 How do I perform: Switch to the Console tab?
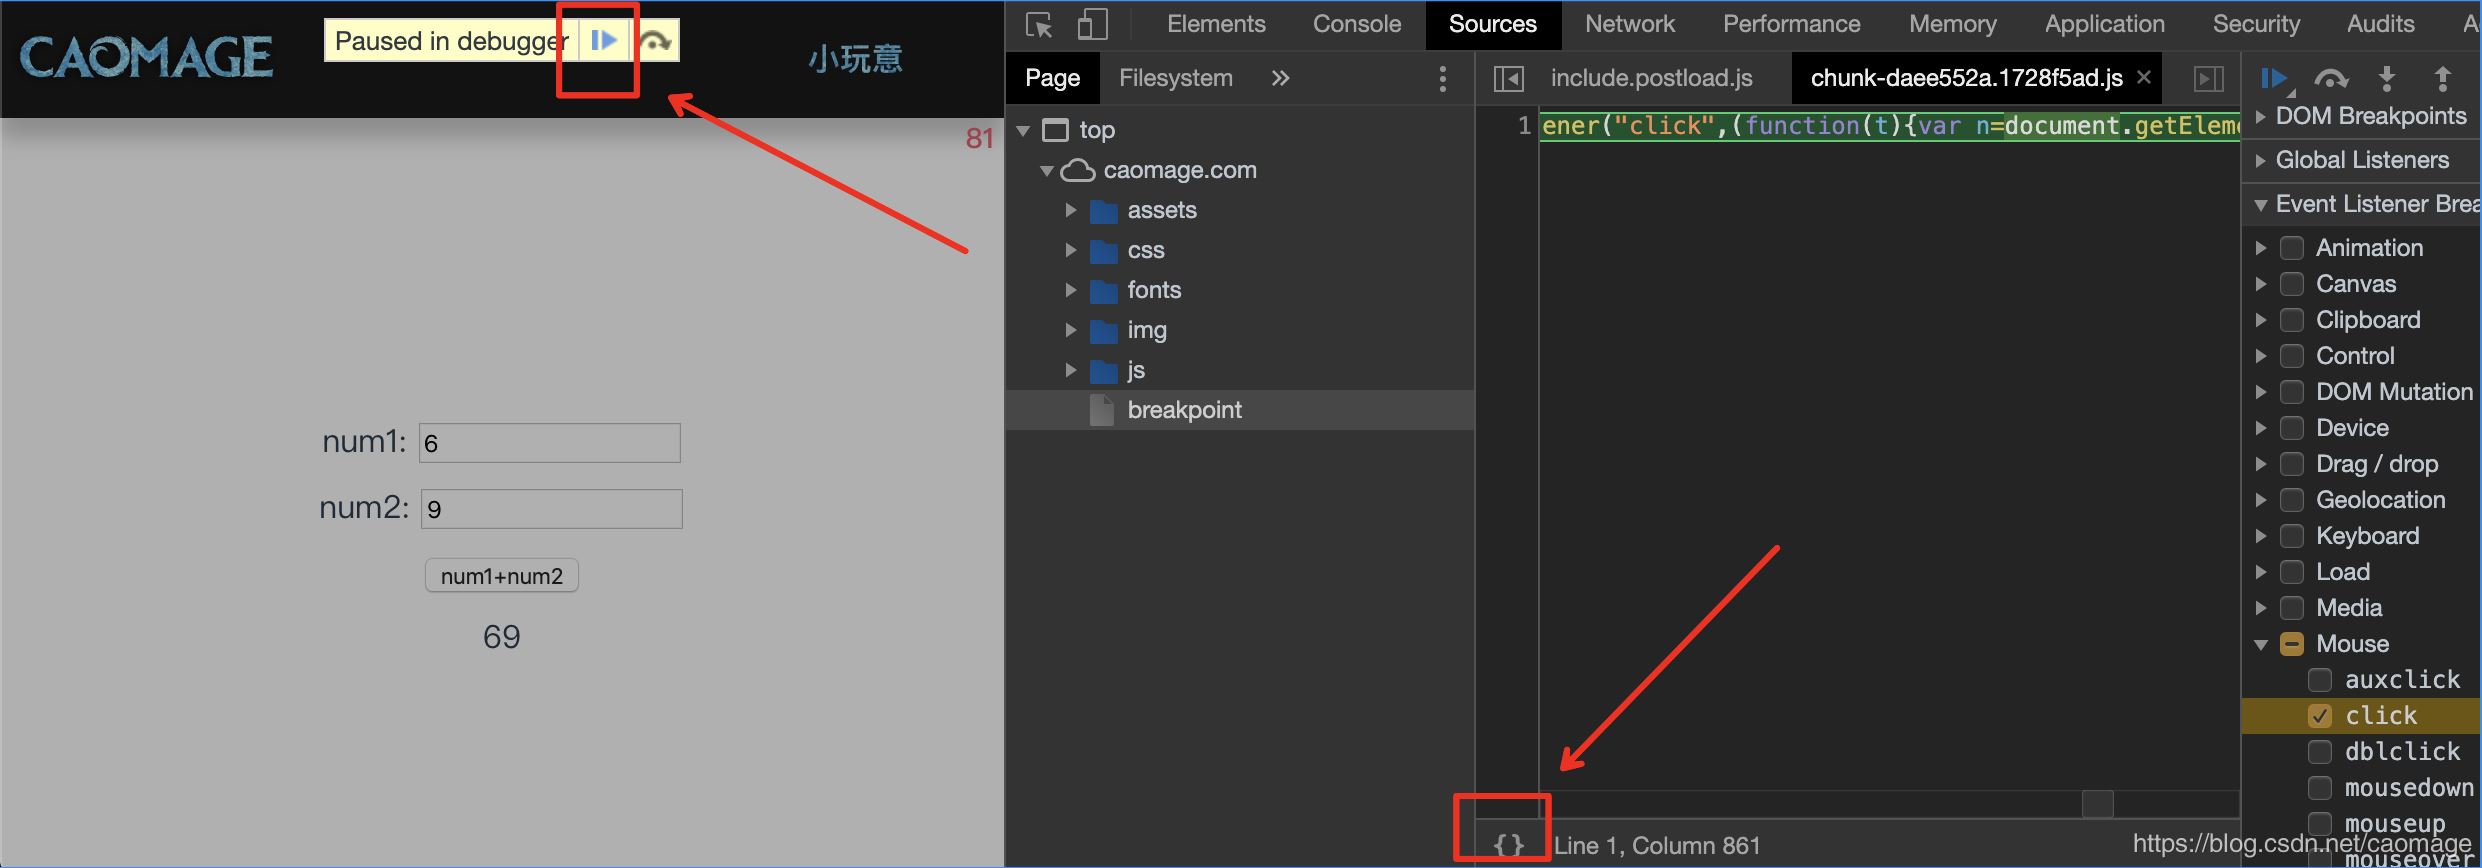(x=1357, y=24)
